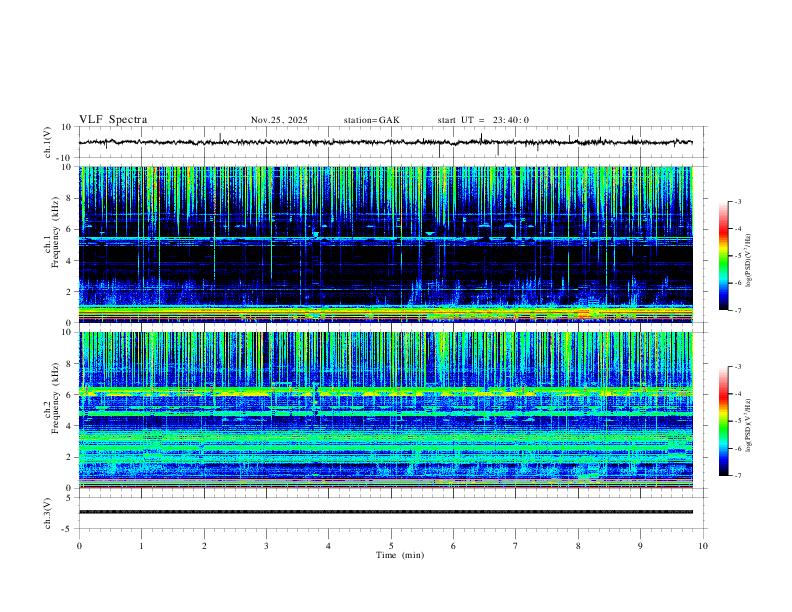
Task: Click the ch.2 "Frequency (kHz)" axis label
Action: (x=56, y=398)
